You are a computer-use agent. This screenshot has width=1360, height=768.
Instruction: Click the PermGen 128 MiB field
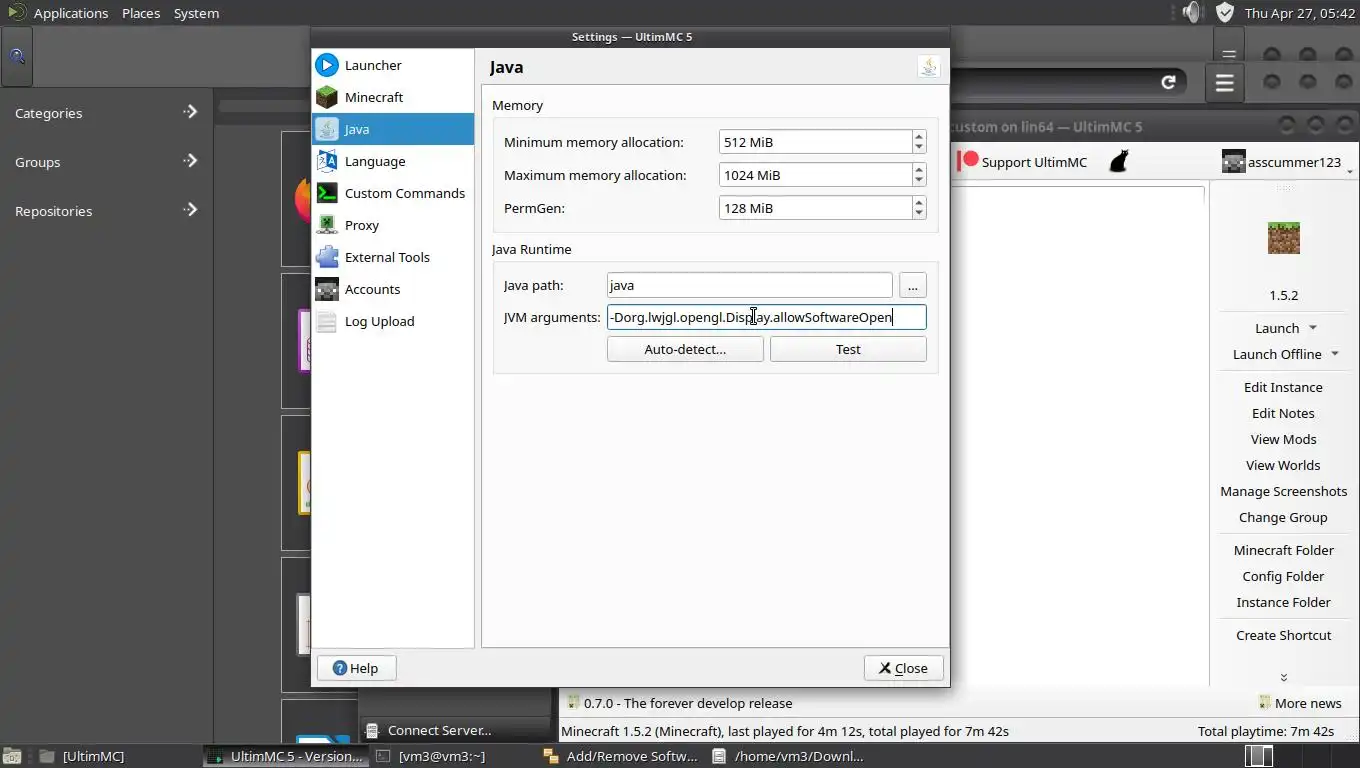coord(815,208)
